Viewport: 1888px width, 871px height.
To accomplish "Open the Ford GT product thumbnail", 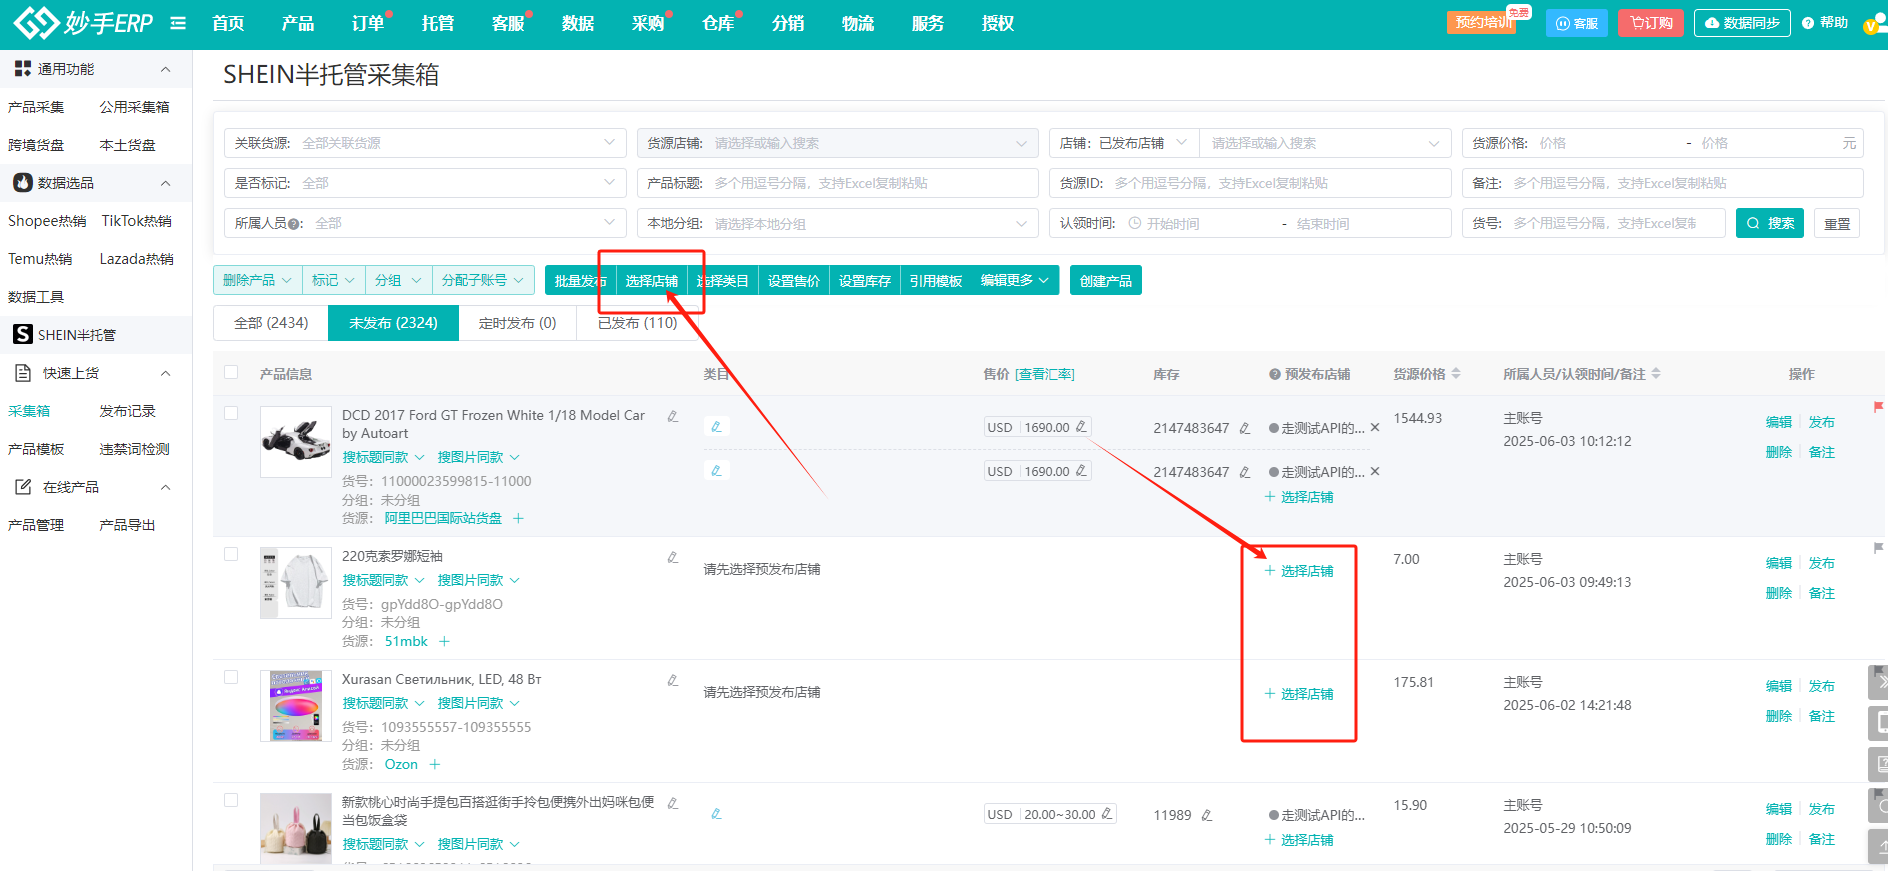I will 296,442.
